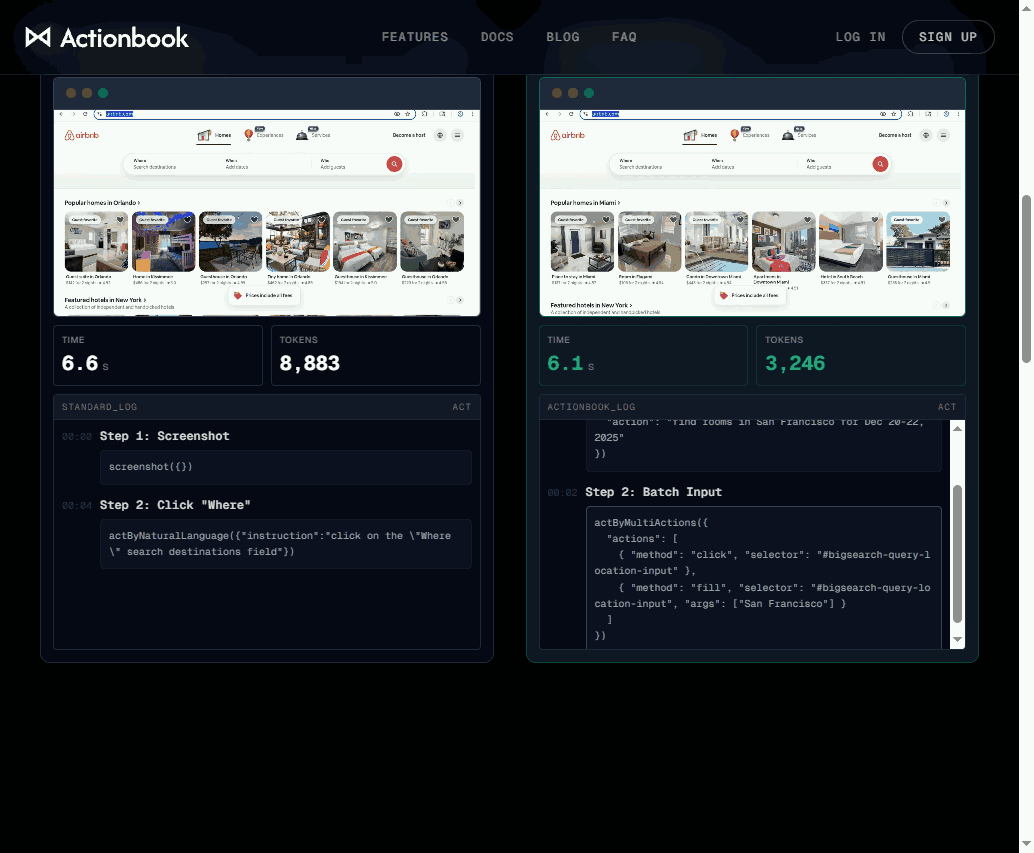Select the Homes tab icon in the Orlando demo
The image size is (1034, 853).
point(204,135)
